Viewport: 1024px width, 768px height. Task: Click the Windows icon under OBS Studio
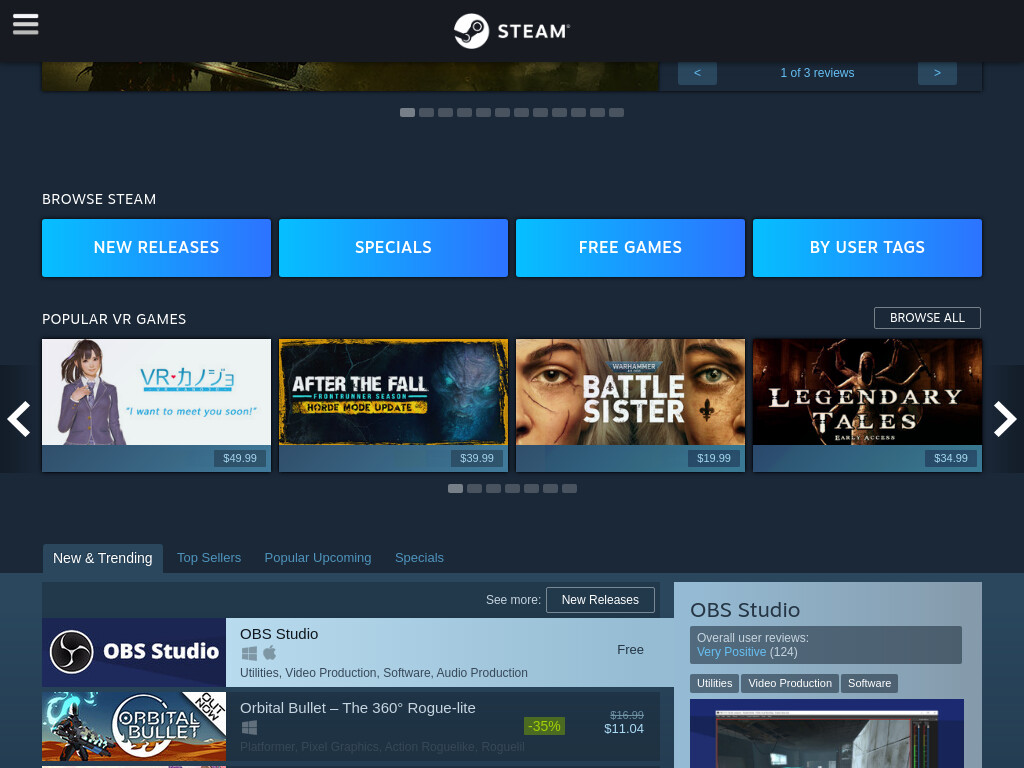[x=249, y=652]
